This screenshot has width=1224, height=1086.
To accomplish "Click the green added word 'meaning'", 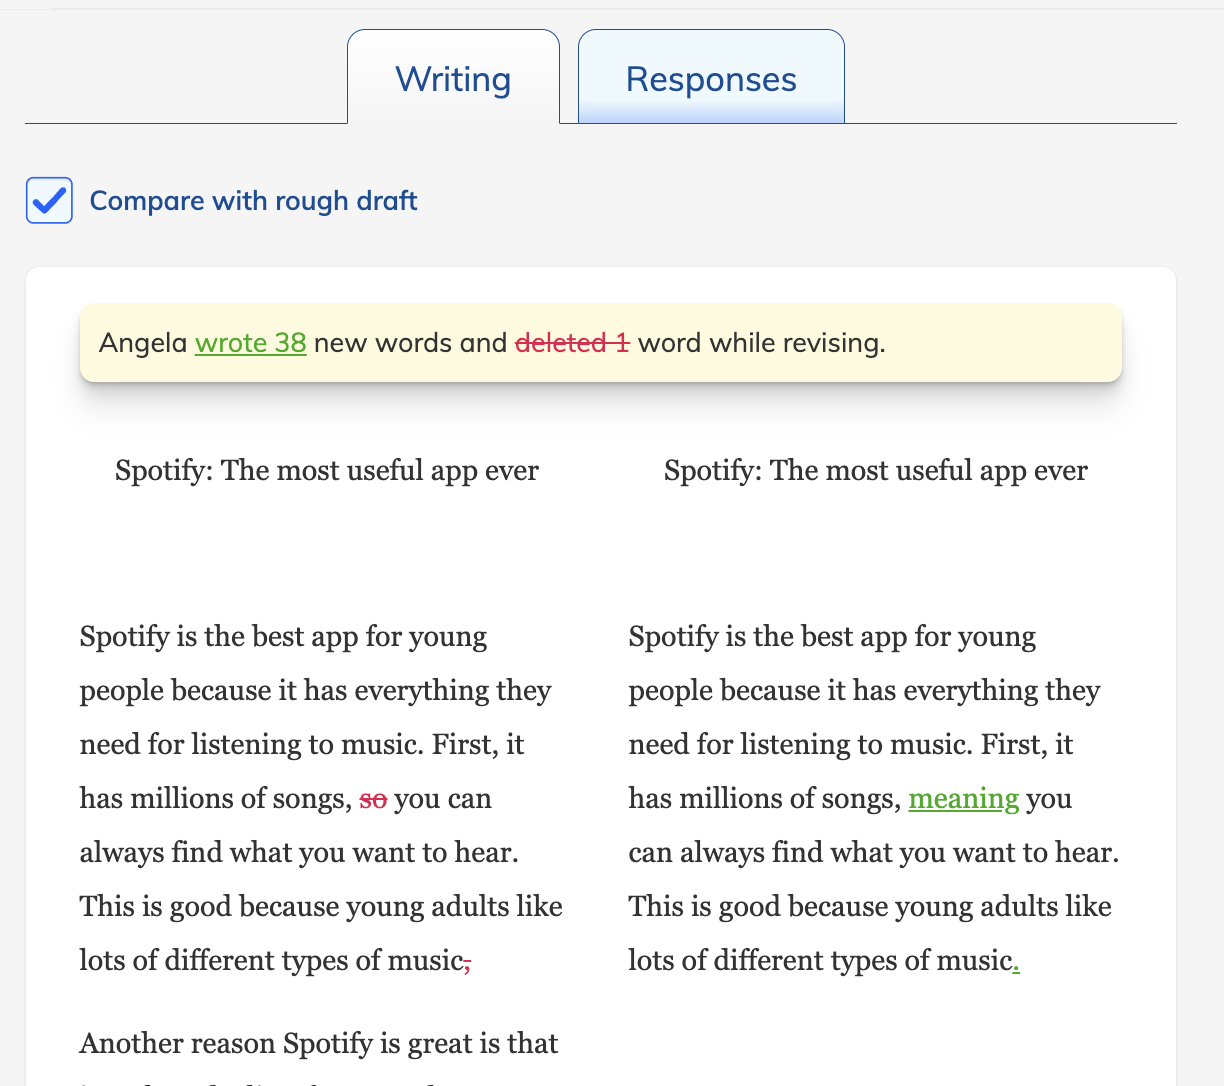I will (963, 799).
